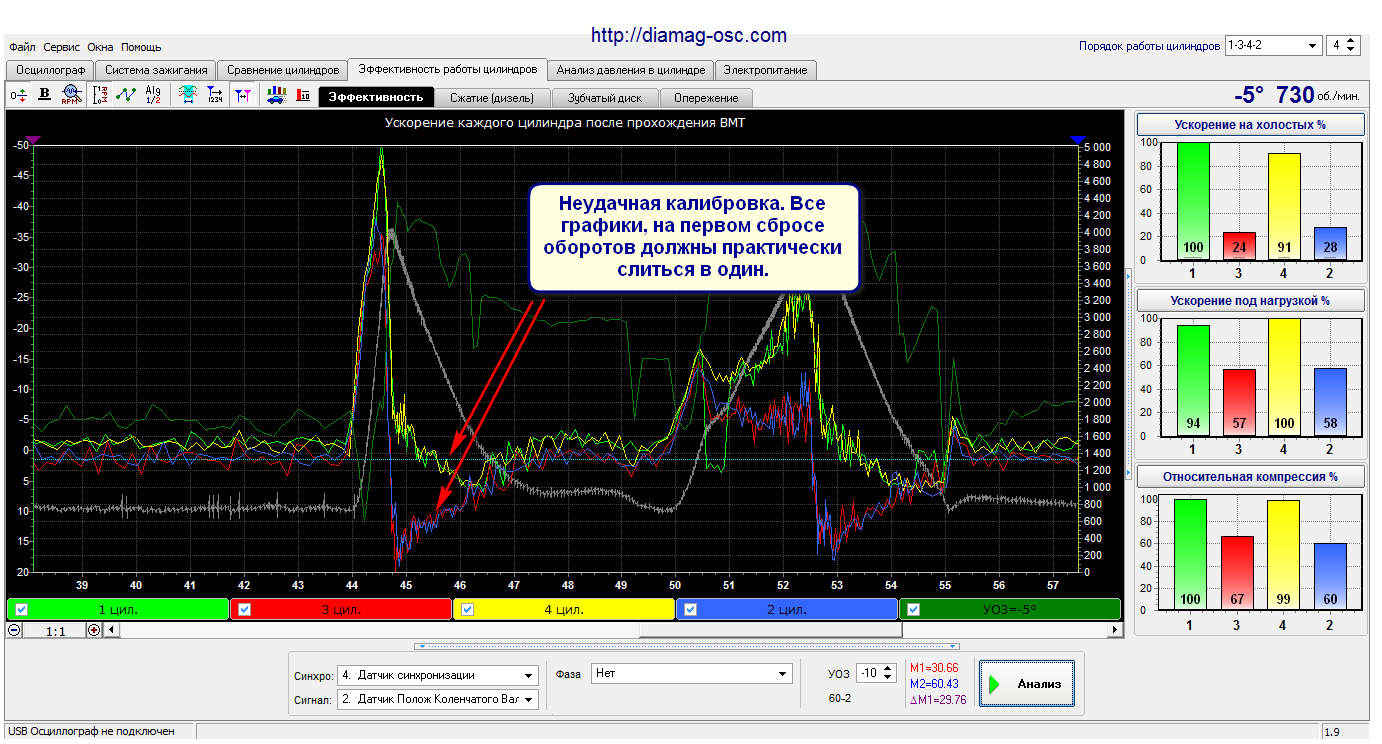Click the 730 об./мин. RPM readout

(1318, 96)
